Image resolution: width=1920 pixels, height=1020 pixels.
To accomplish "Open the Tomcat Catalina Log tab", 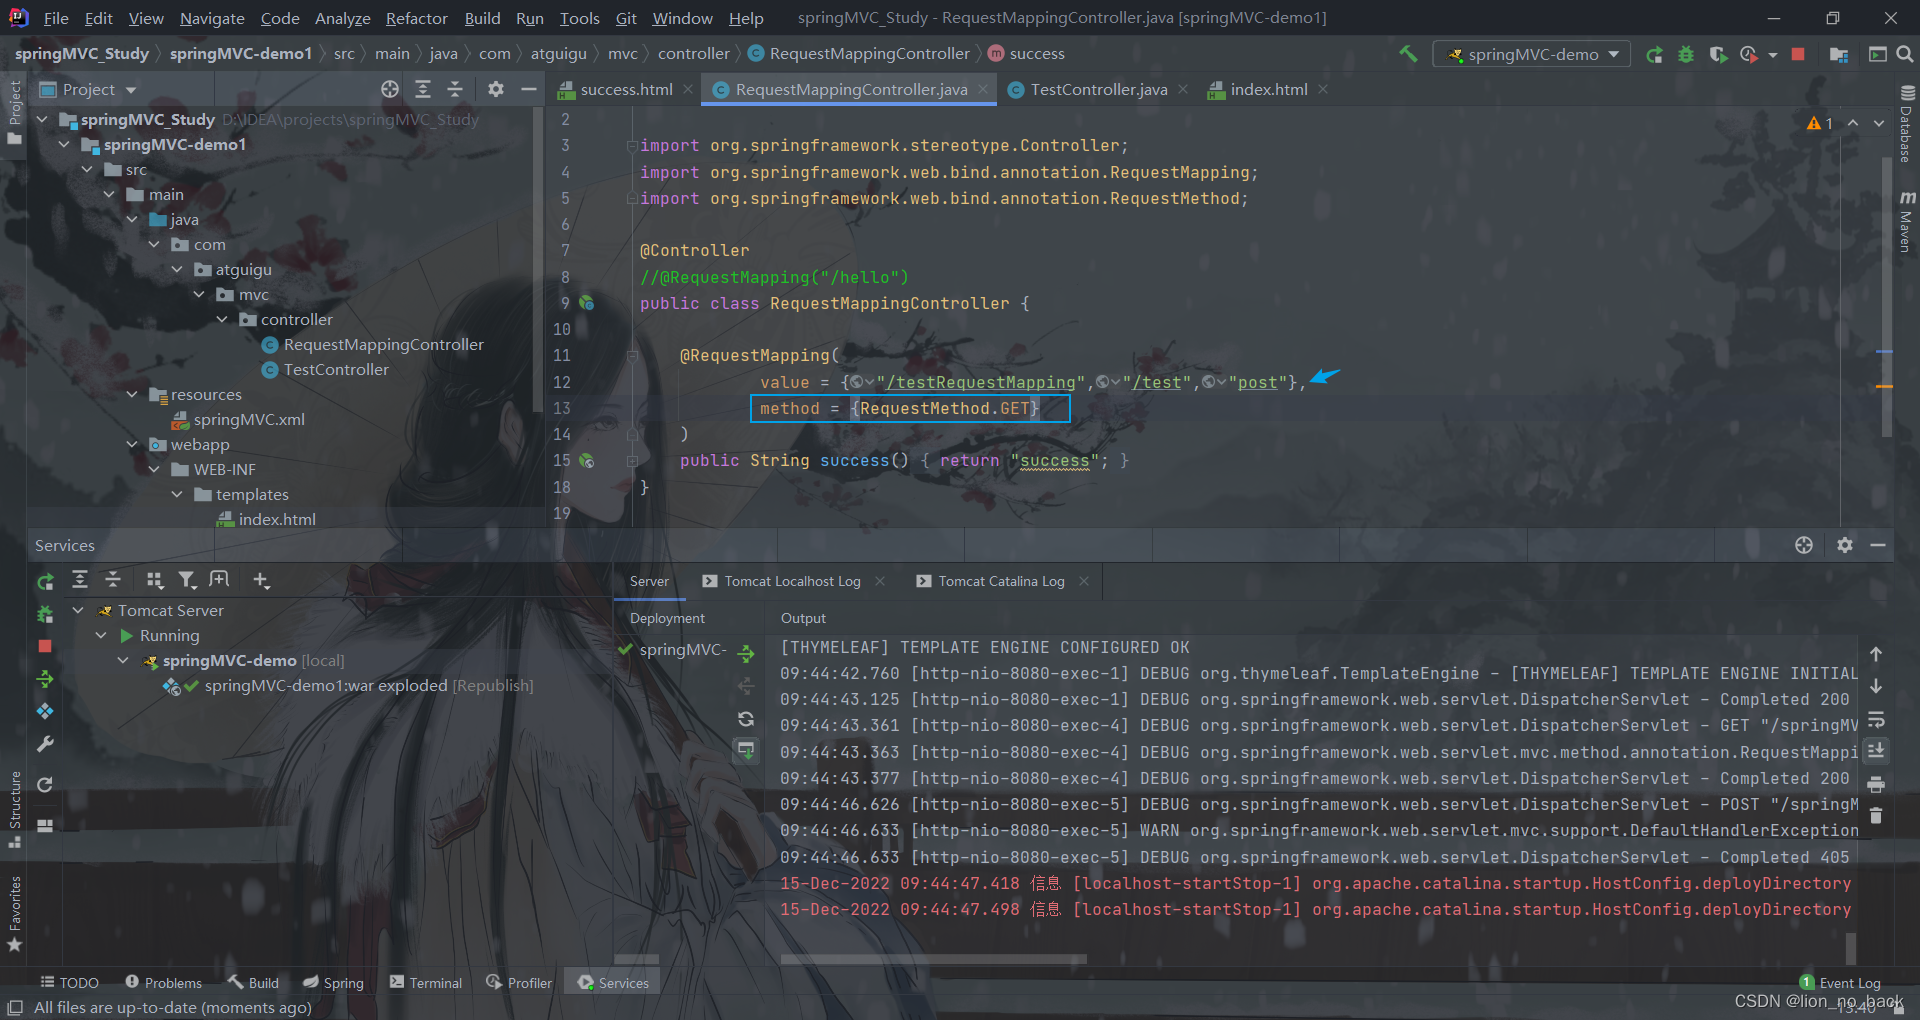I will tap(1001, 581).
